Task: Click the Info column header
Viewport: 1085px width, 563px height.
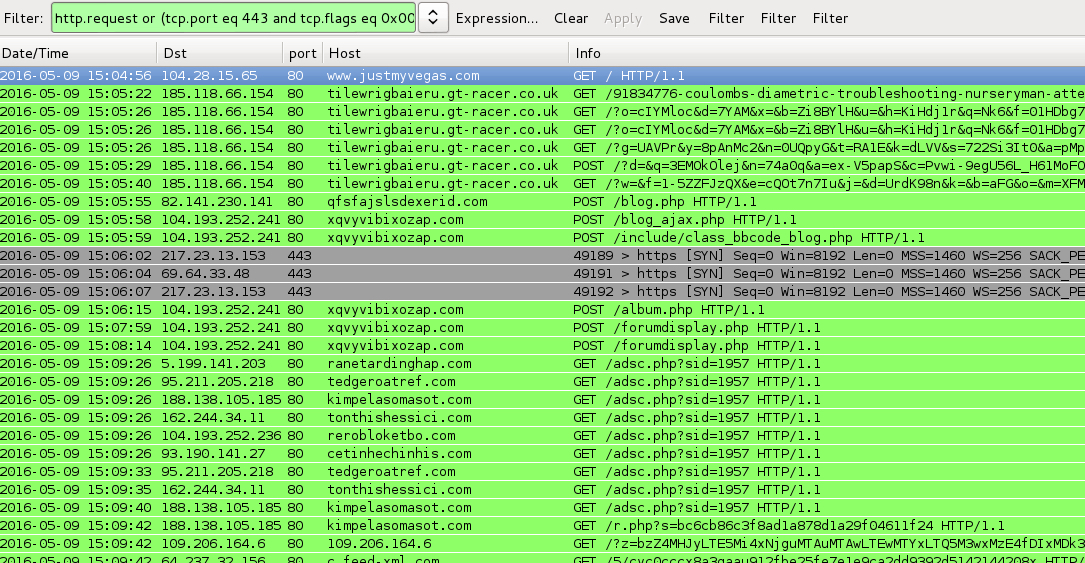Action: pyautogui.click(x=826, y=53)
